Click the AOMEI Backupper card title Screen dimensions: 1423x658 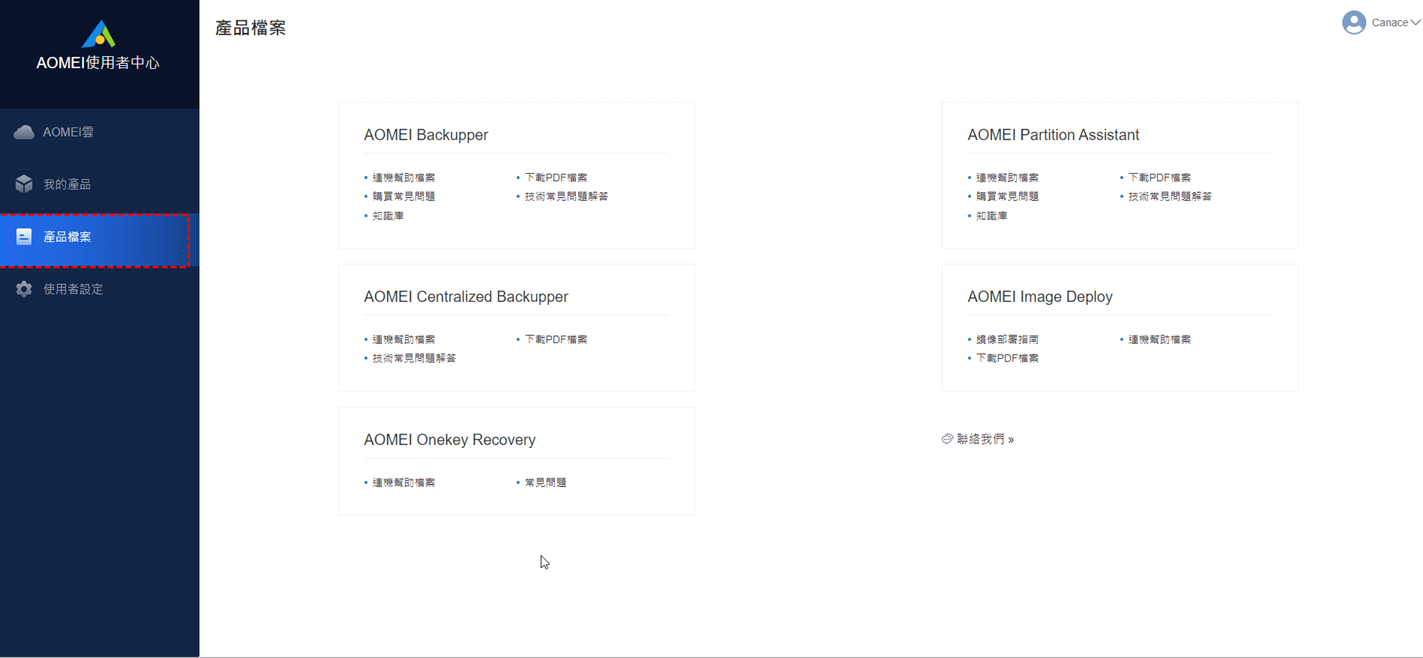click(426, 135)
